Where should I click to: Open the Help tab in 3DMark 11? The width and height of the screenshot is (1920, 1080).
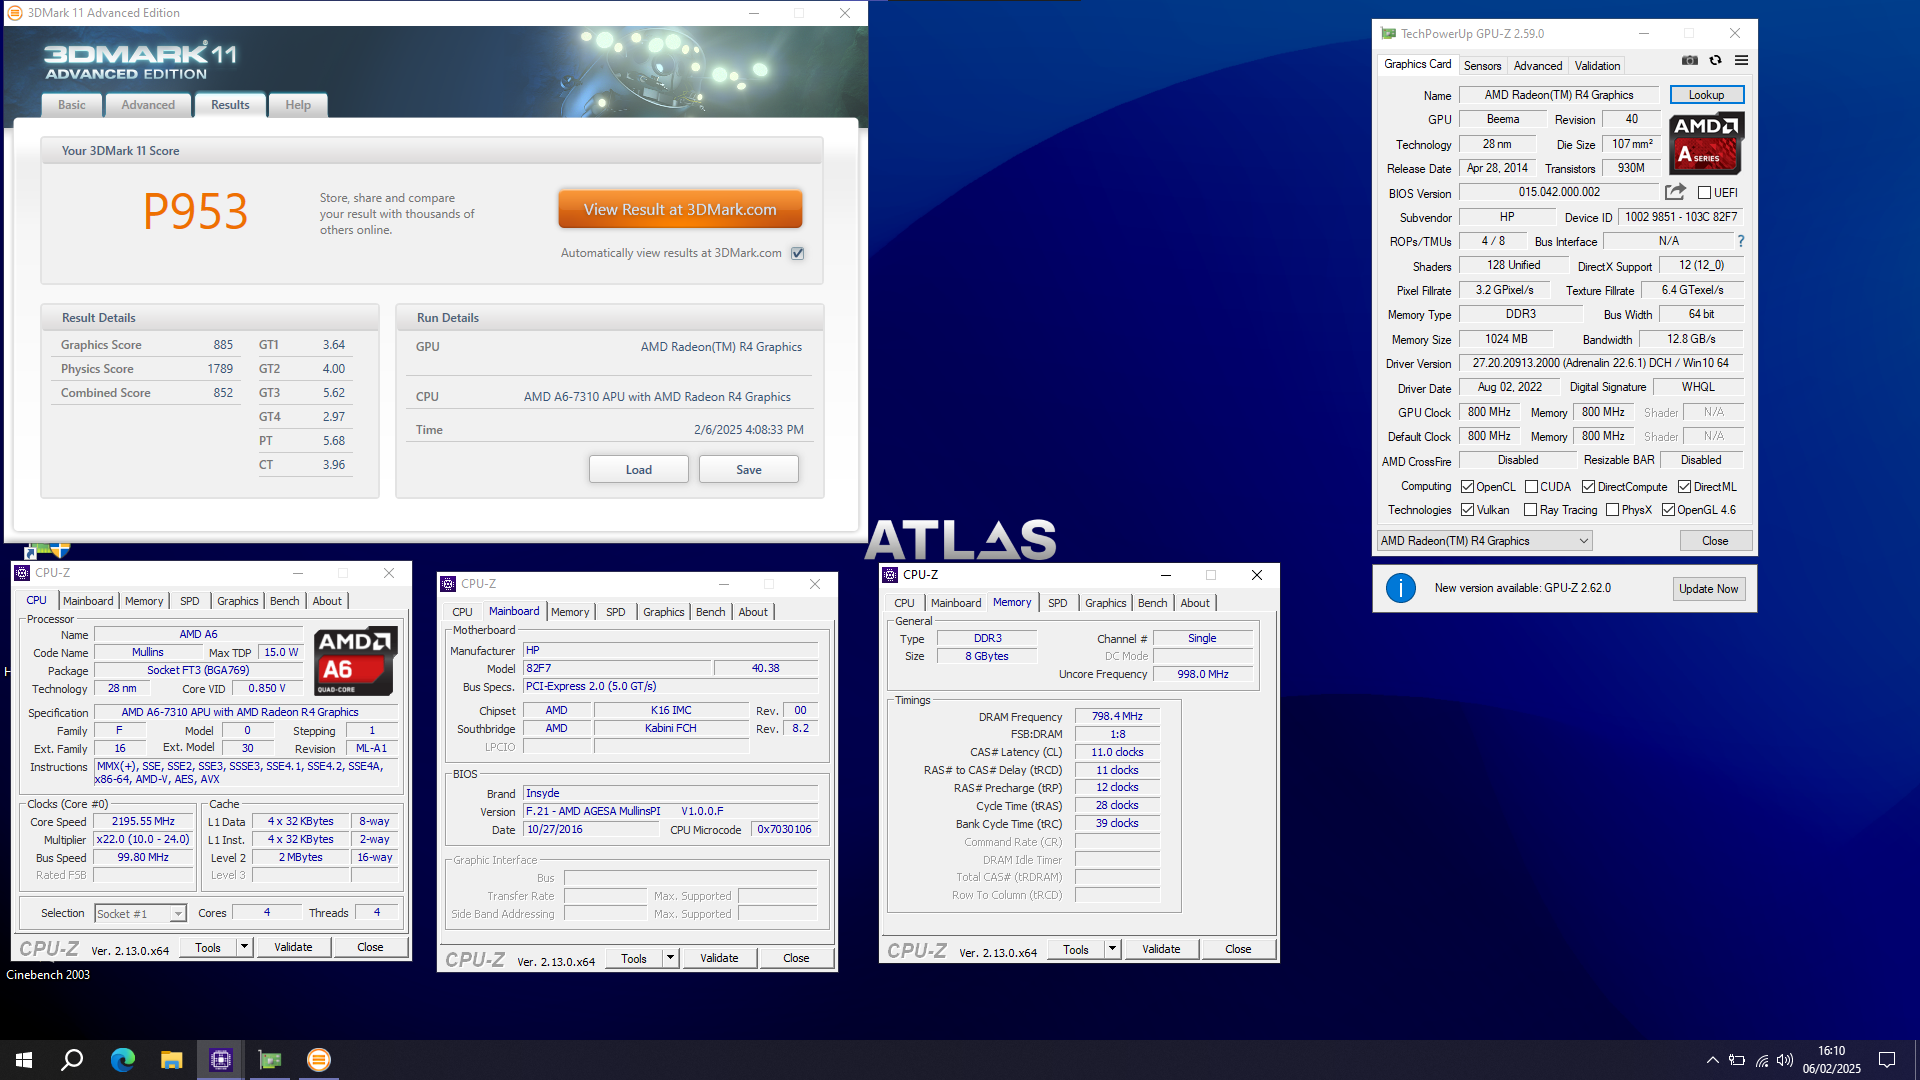(297, 105)
